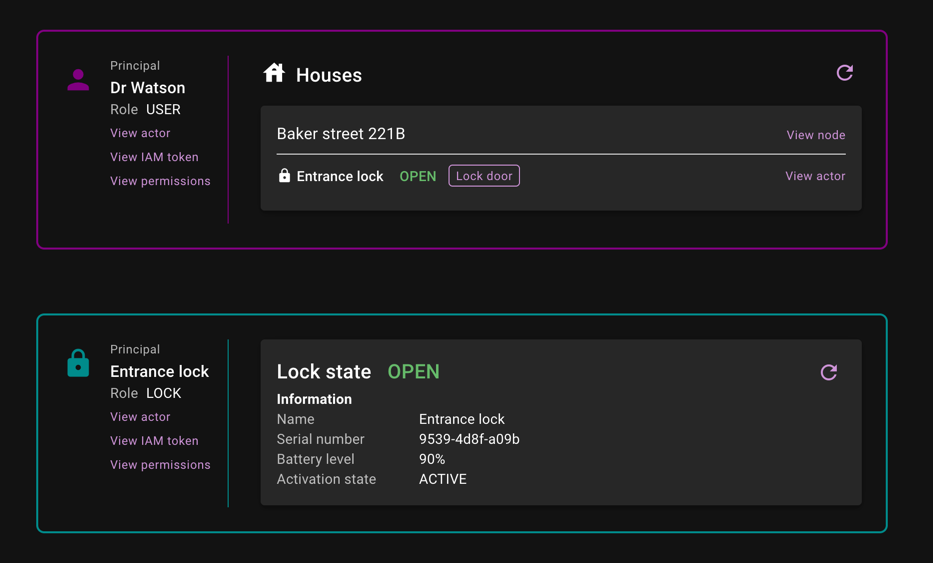Image resolution: width=933 pixels, height=563 pixels.
Task: Select the Baker street 221B house title
Action: pos(341,134)
